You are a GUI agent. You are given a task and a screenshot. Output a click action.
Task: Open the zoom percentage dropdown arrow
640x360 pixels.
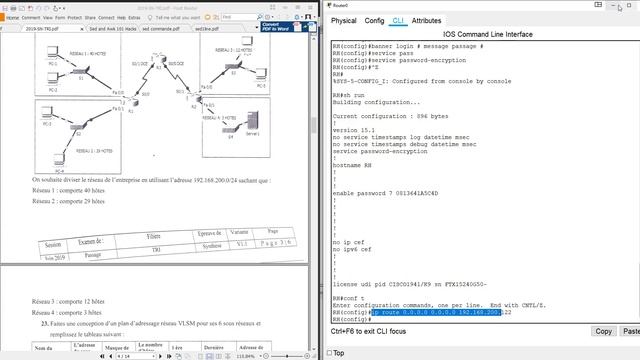[x=260, y=356]
